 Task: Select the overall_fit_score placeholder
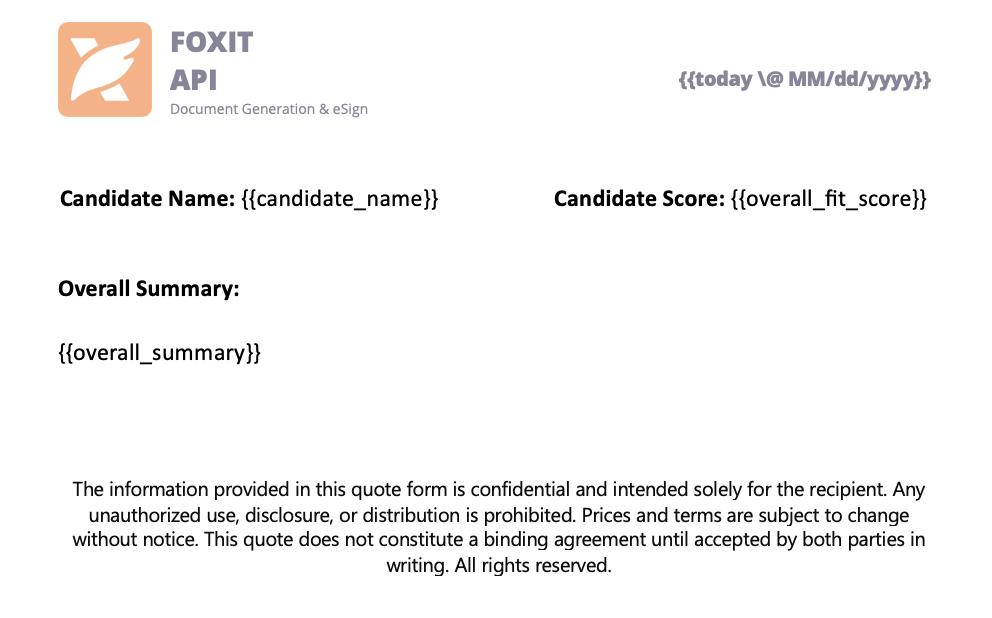coord(829,199)
